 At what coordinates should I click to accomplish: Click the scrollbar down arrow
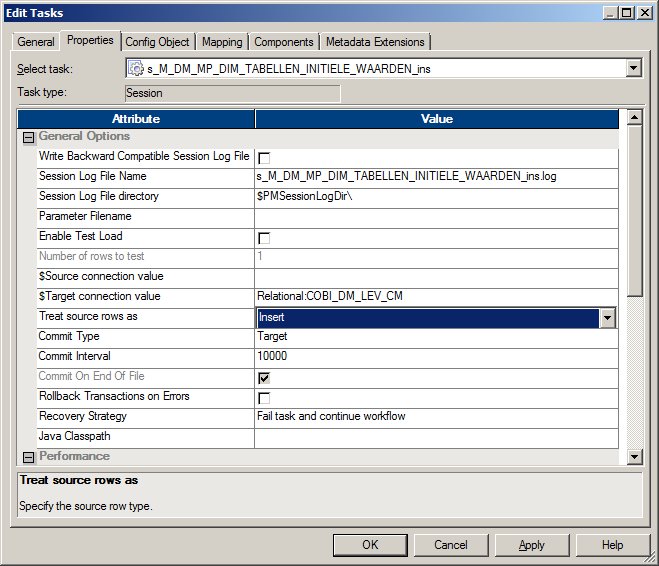[633, 457]
